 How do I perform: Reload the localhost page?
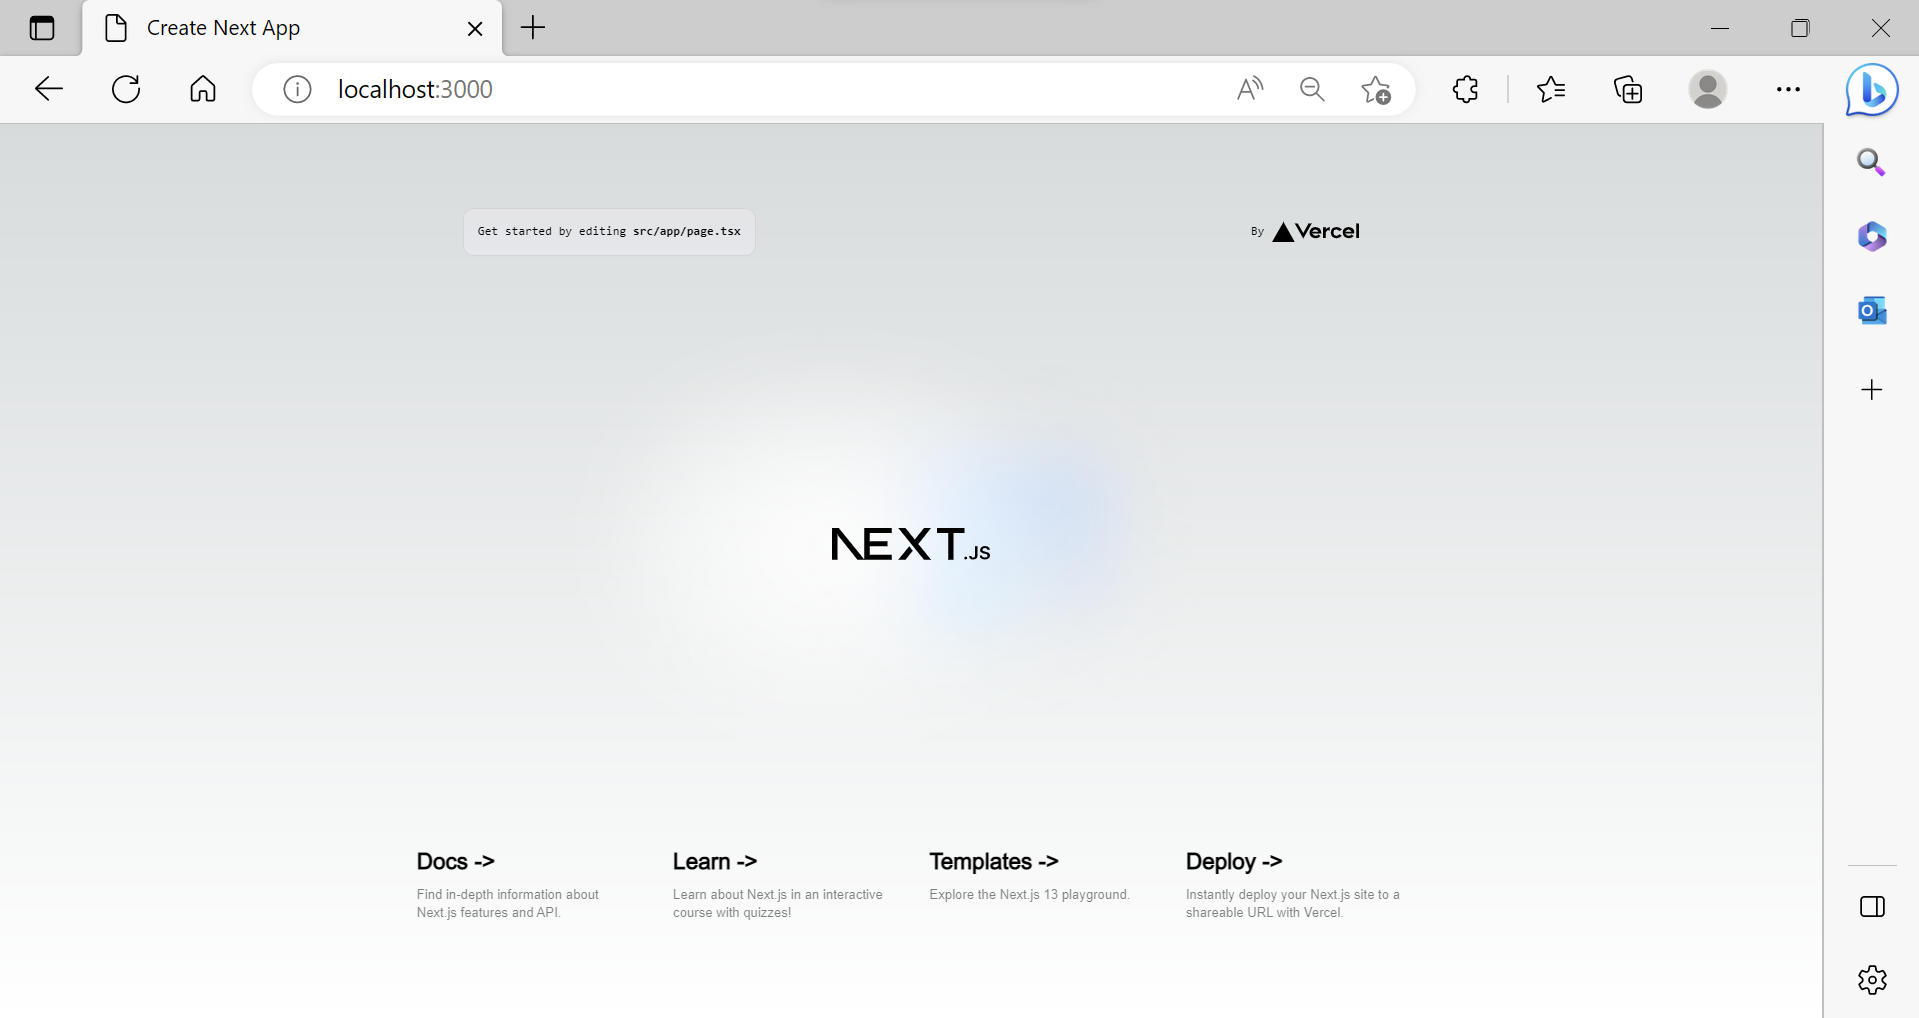pyautogui.click(x=126, y=89)
